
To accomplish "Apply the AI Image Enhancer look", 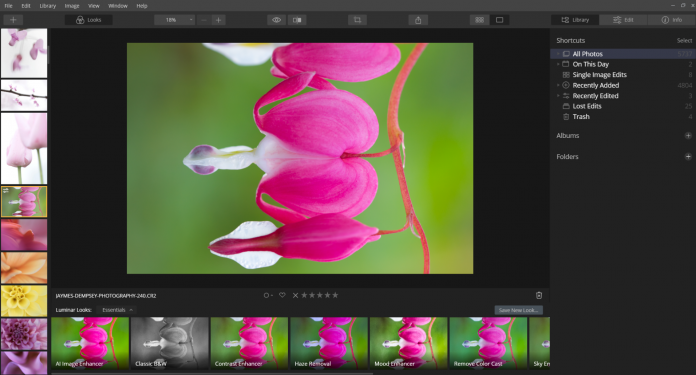I will point(90,343).
